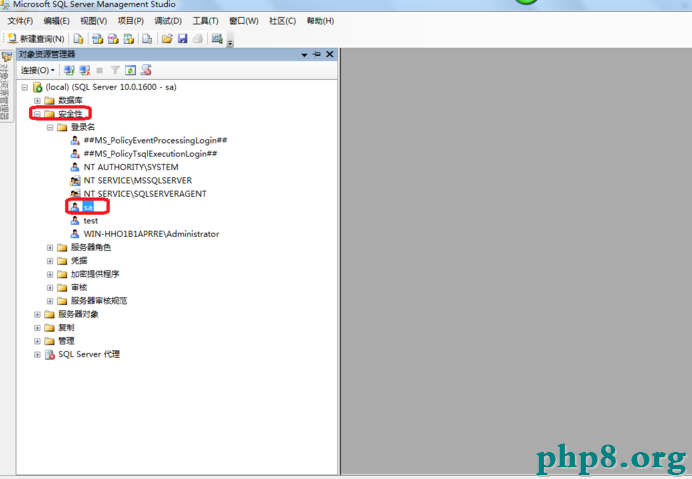Click the SQL Server Compact Query icon
The image size is (692, 479).
[x=147, y=39]
